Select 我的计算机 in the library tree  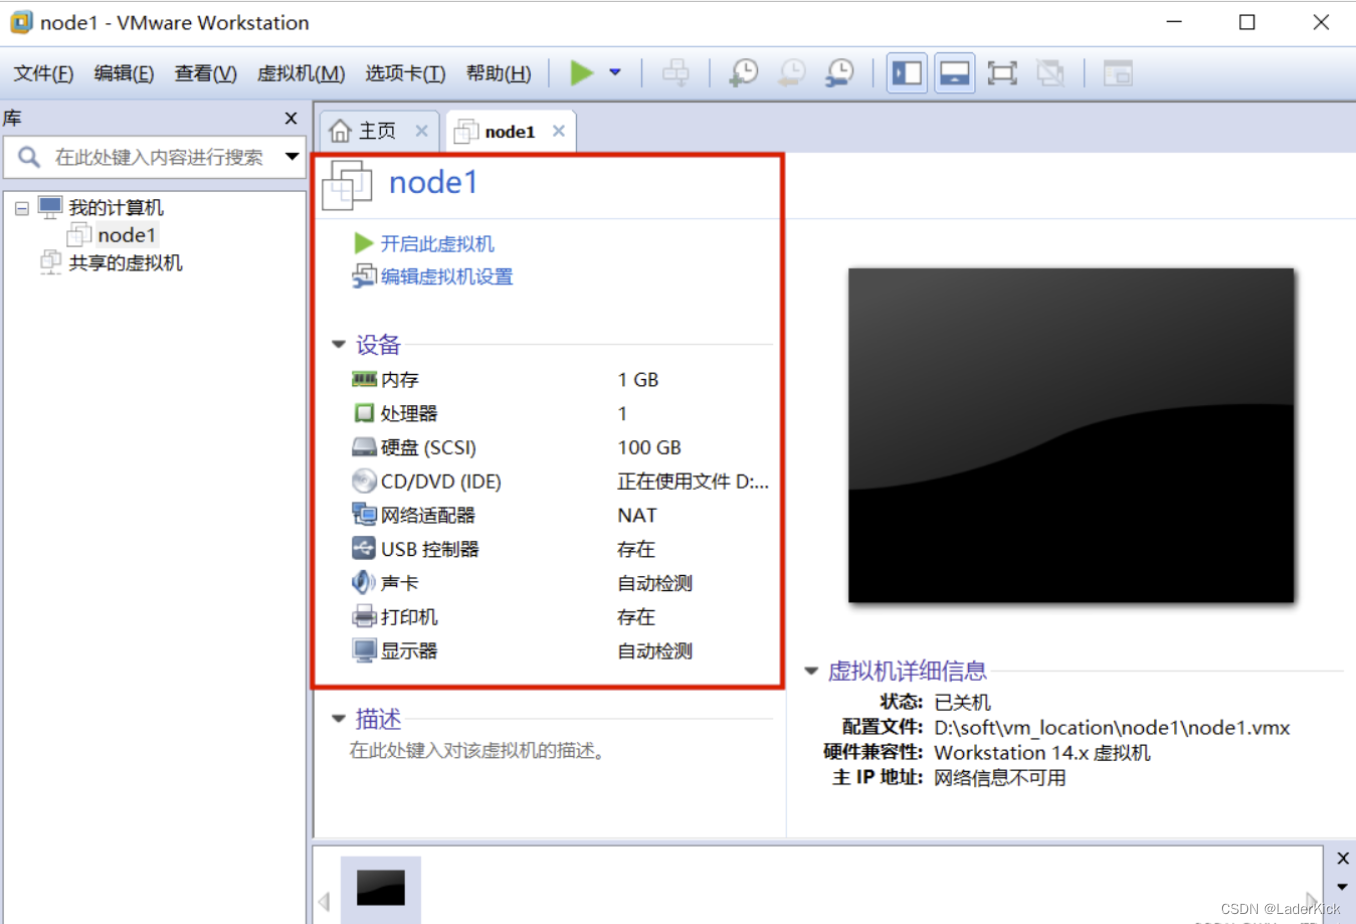pos(115,207)
